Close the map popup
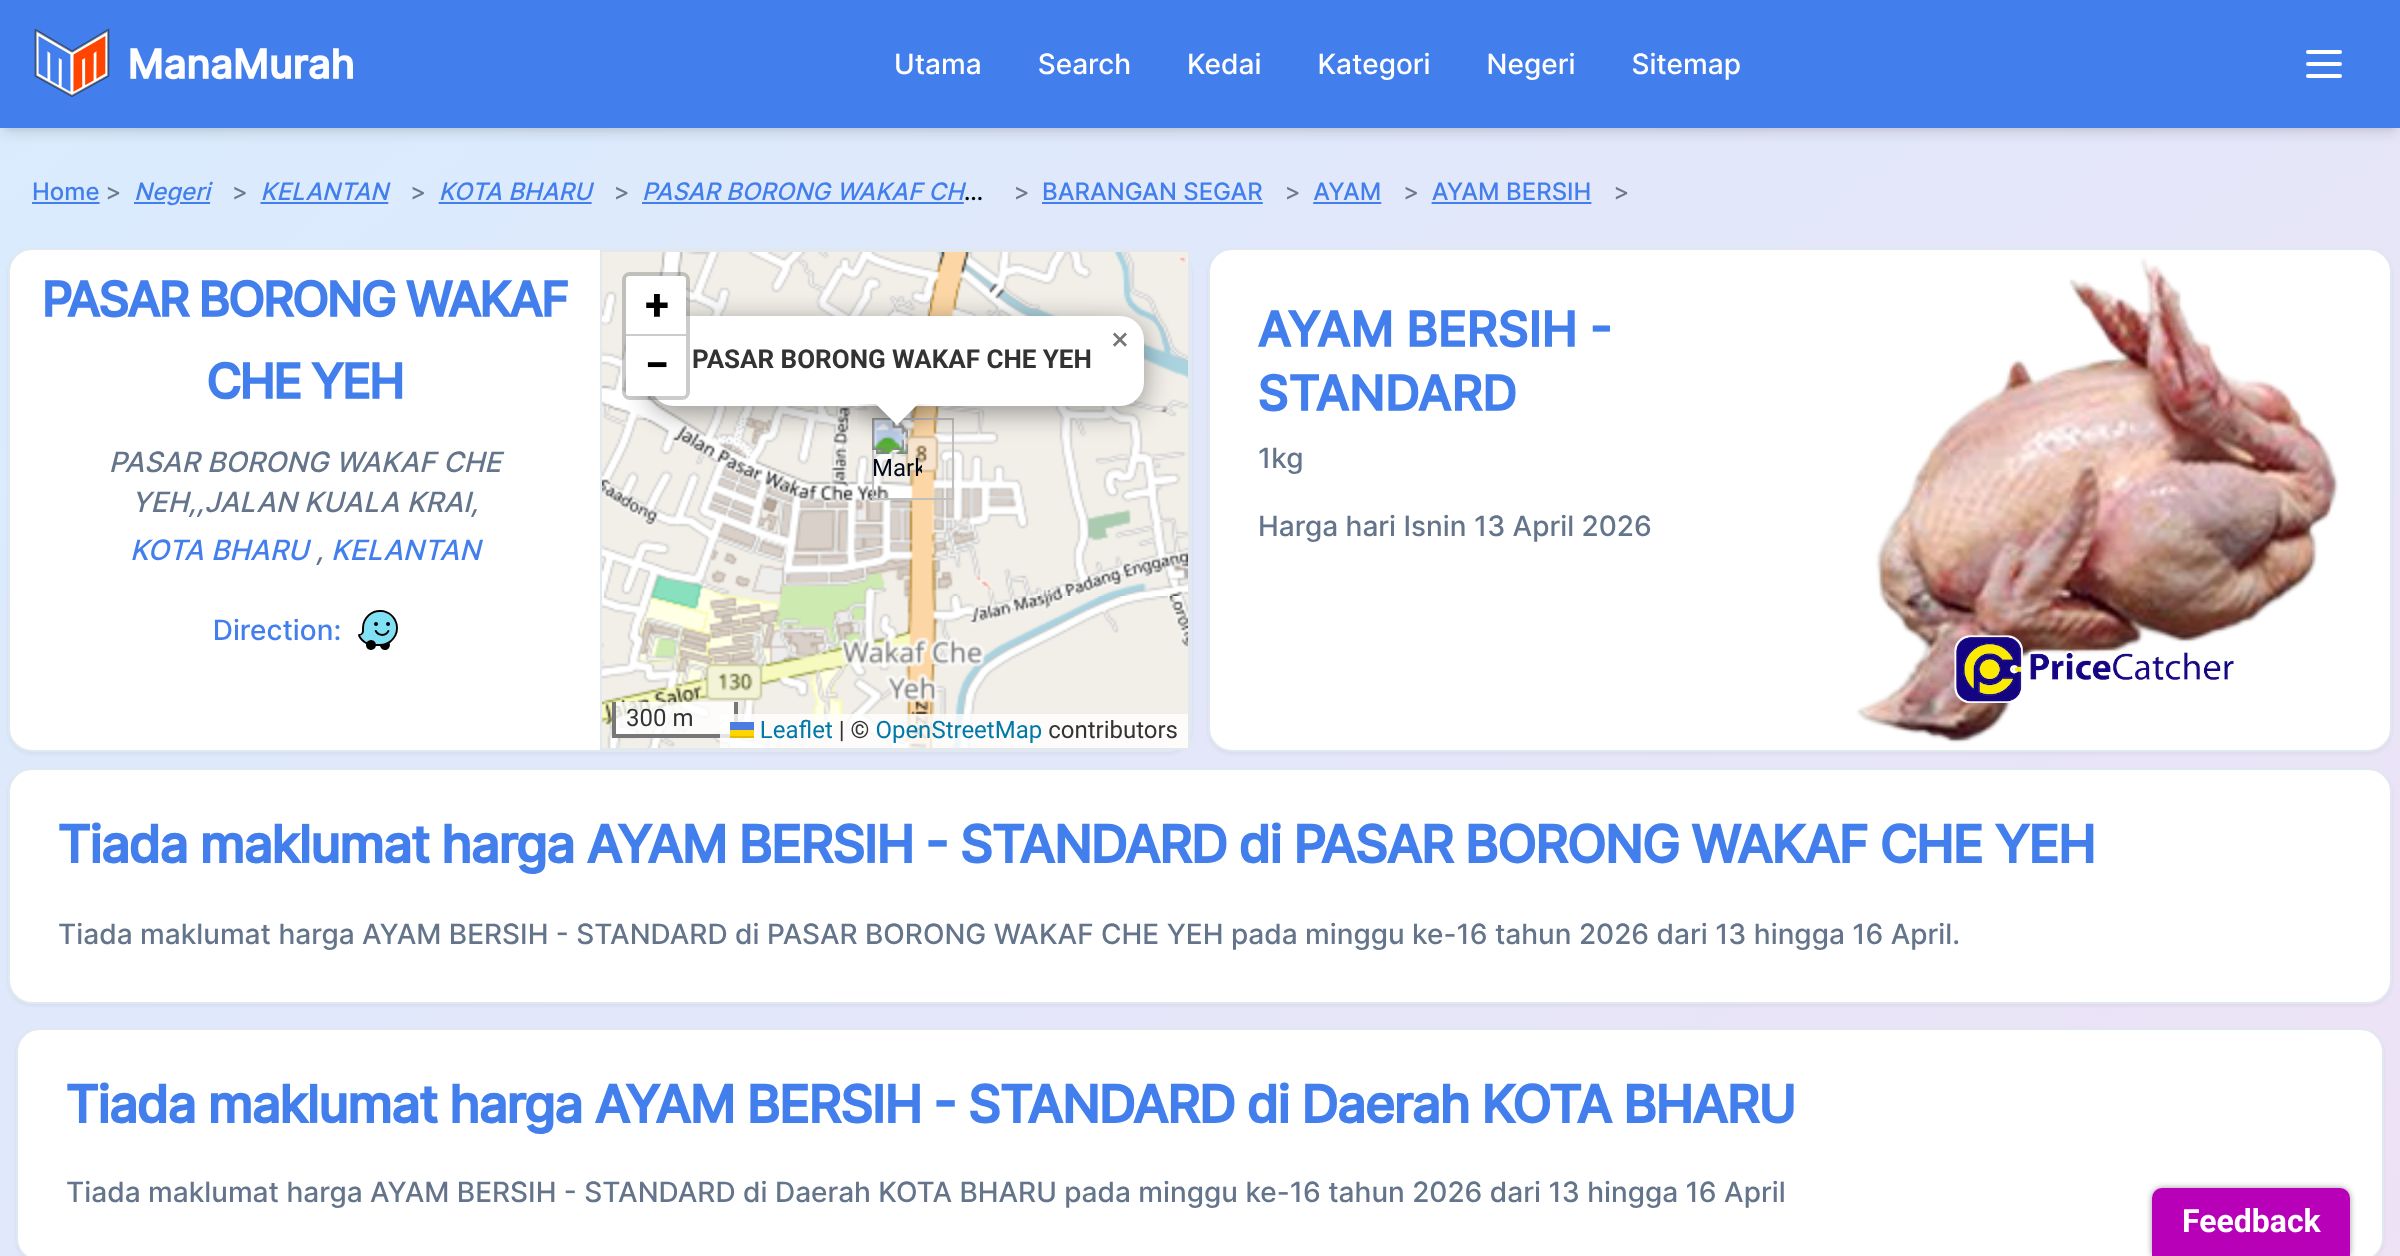Screen dimensions: 2400x1256 tap(1119, 340)
